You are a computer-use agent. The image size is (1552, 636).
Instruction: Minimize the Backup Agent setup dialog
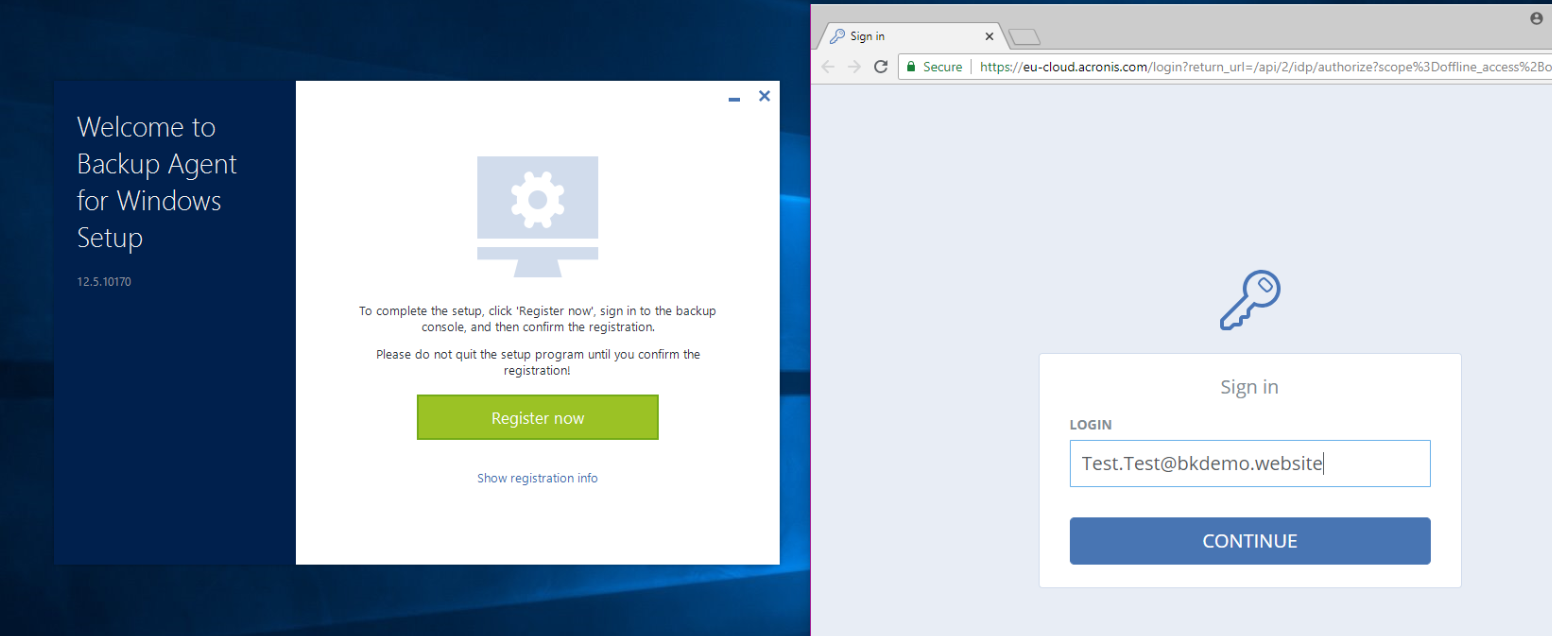pos(733,96)
